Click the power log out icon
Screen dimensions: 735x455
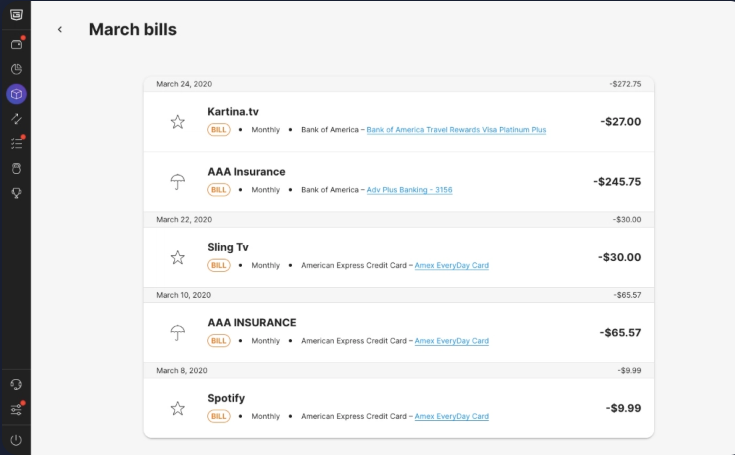tap(16, 440)
